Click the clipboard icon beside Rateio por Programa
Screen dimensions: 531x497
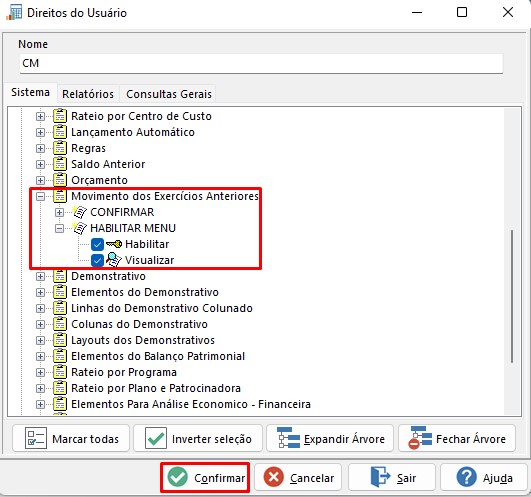[60, 372]
